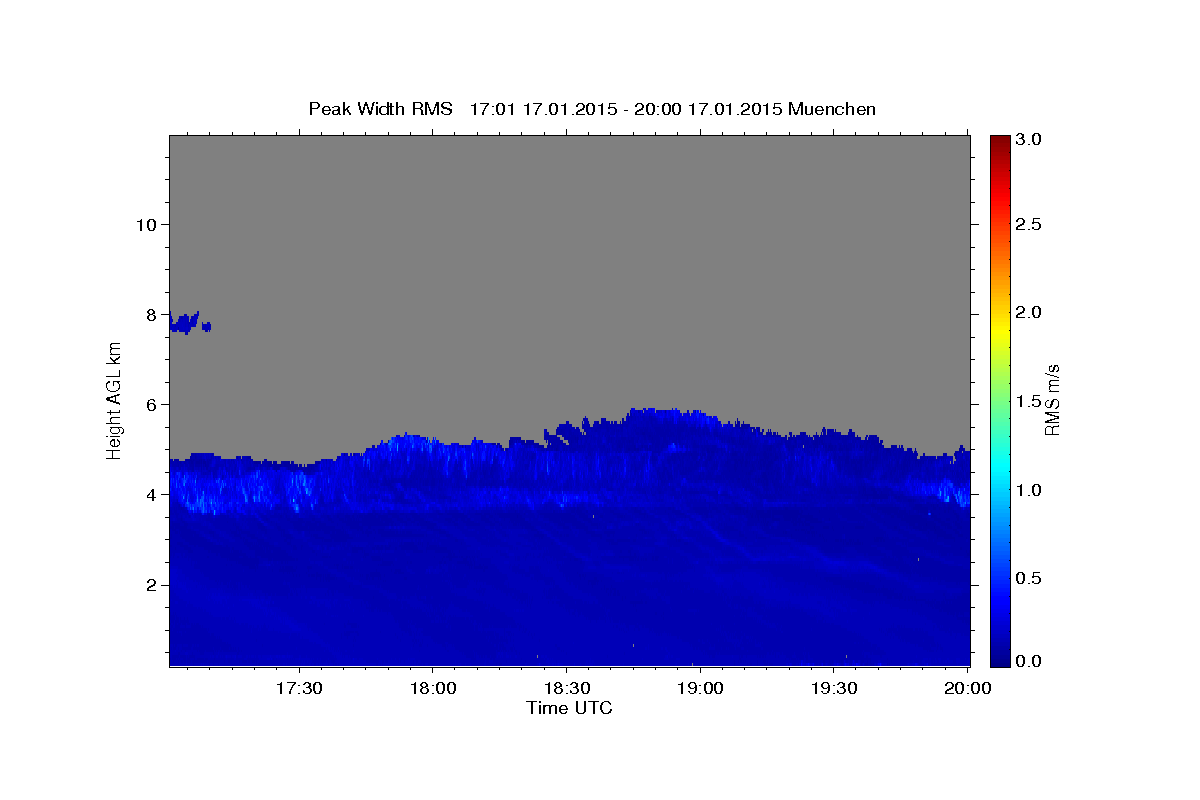Click the 18:30 time tick label
Screen dimensions: 1200x800
click(566, 689)
